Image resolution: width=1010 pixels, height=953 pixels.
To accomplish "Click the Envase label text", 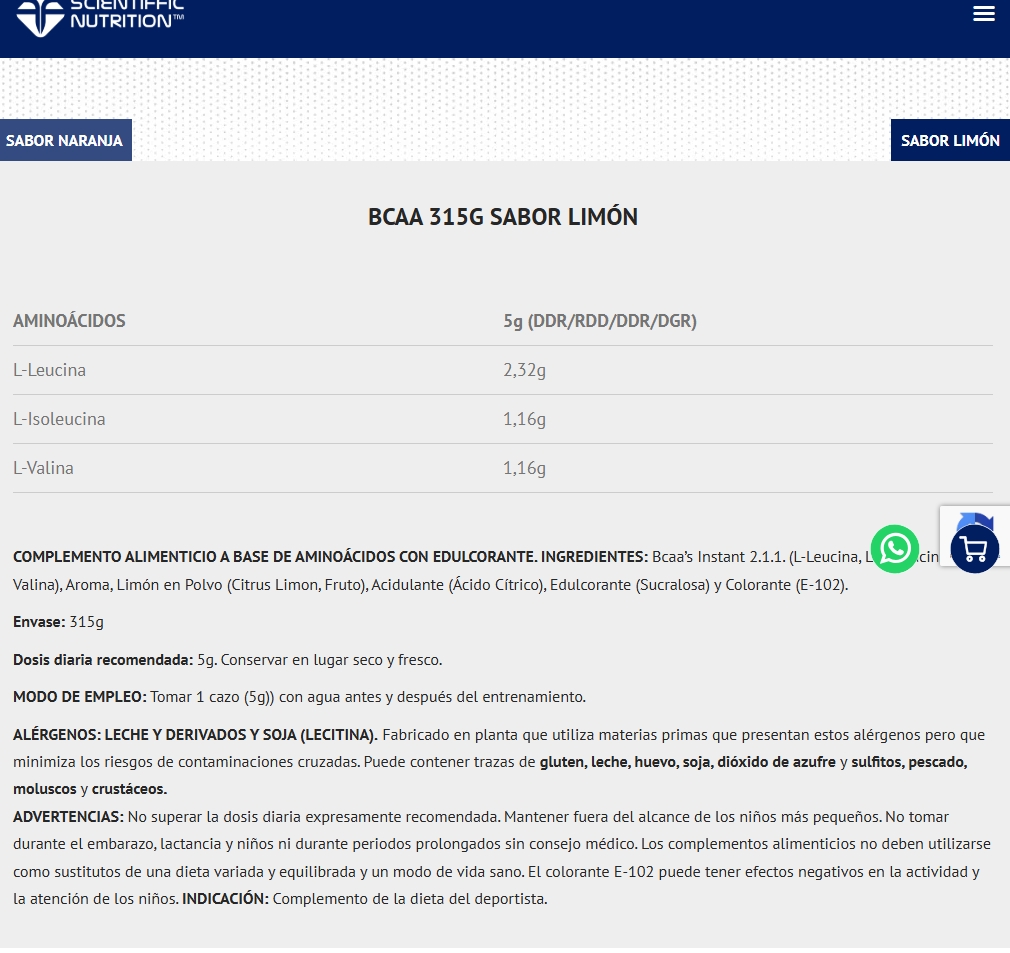I will tap(38, 622).
